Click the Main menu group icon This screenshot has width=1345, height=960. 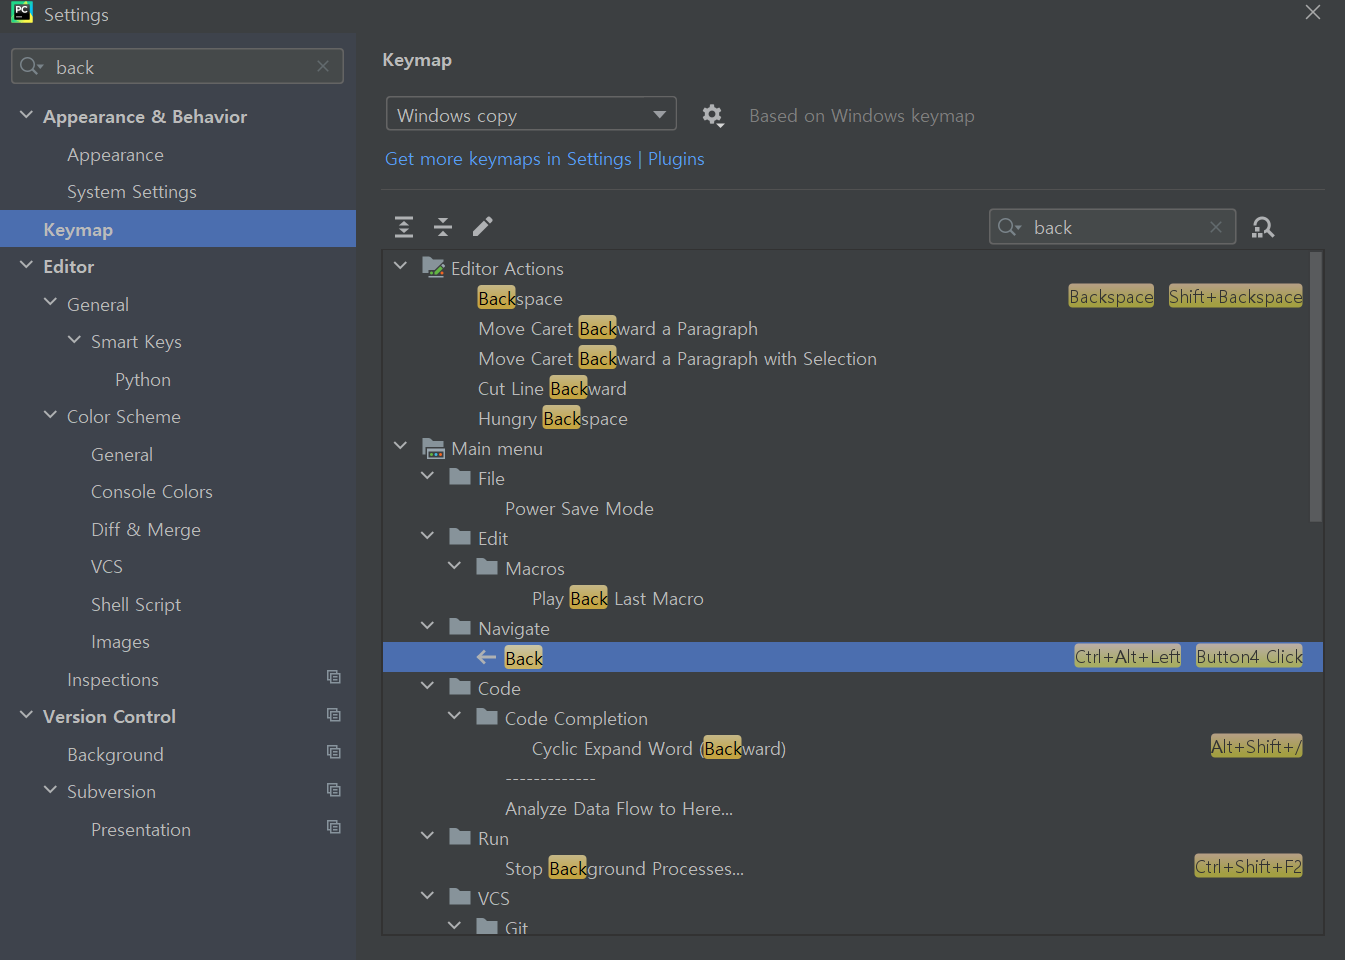tap(433, 448)
